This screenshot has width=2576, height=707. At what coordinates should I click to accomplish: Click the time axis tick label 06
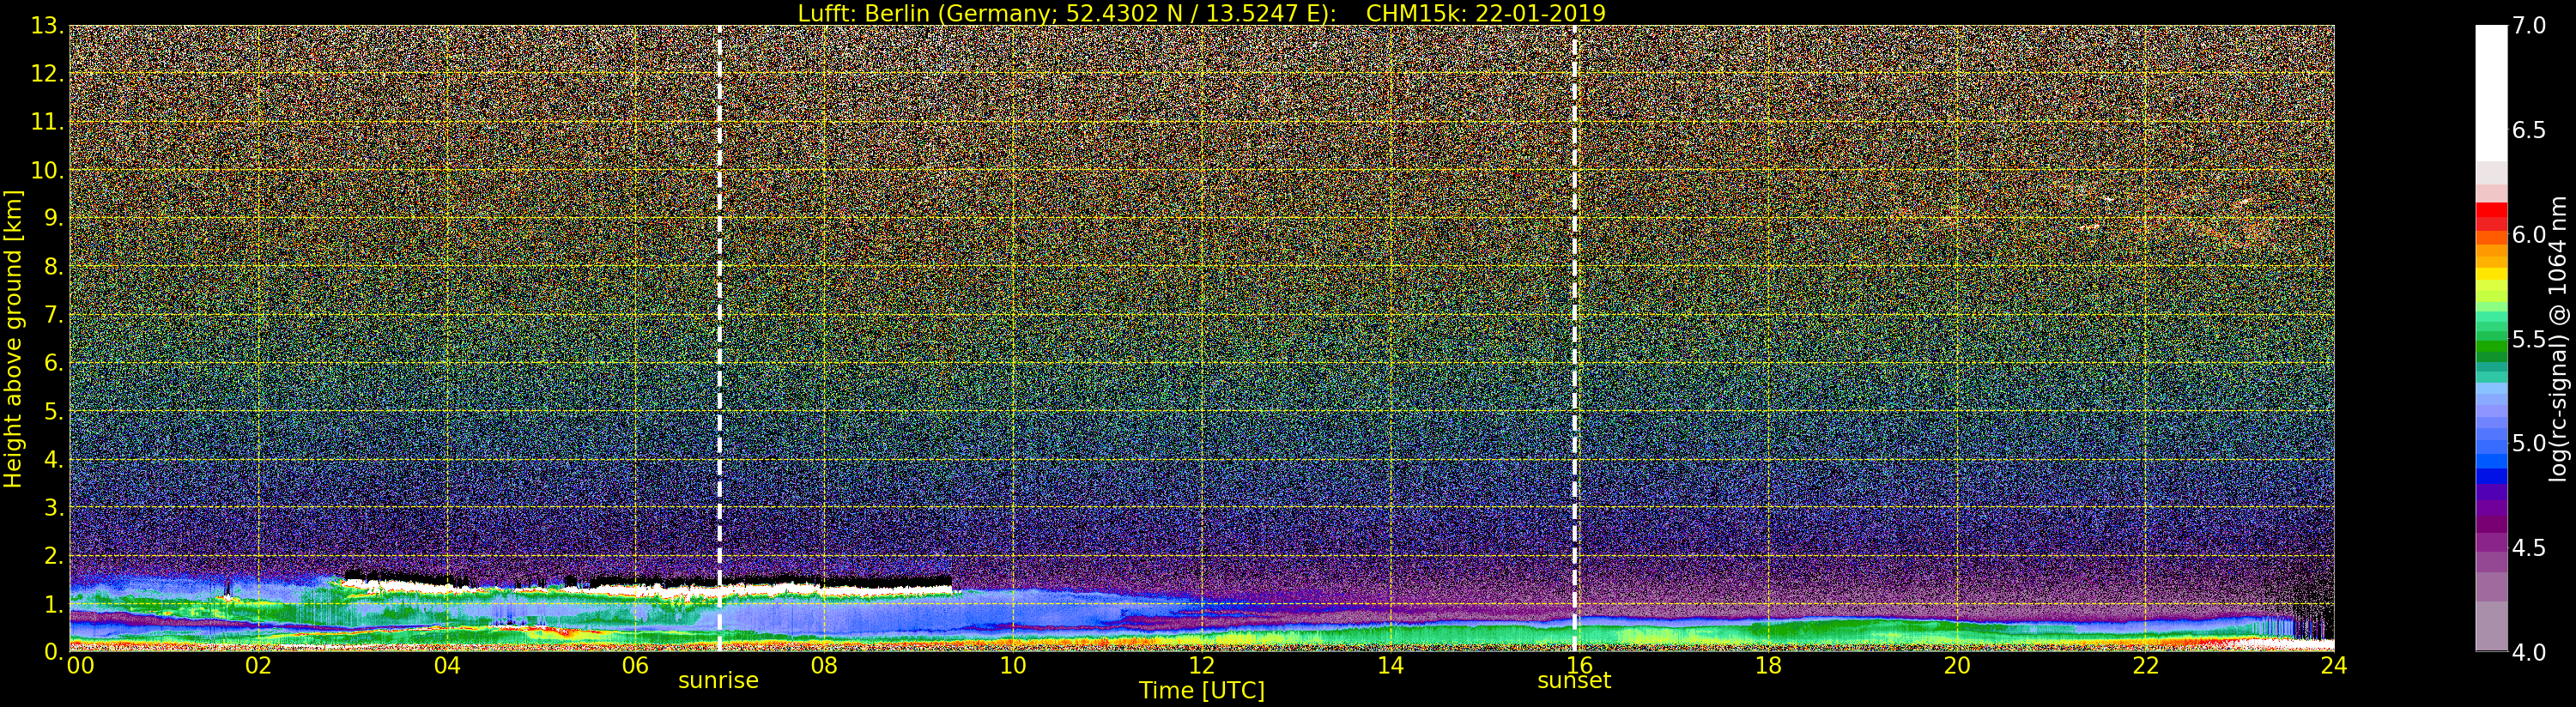(636, 666)
